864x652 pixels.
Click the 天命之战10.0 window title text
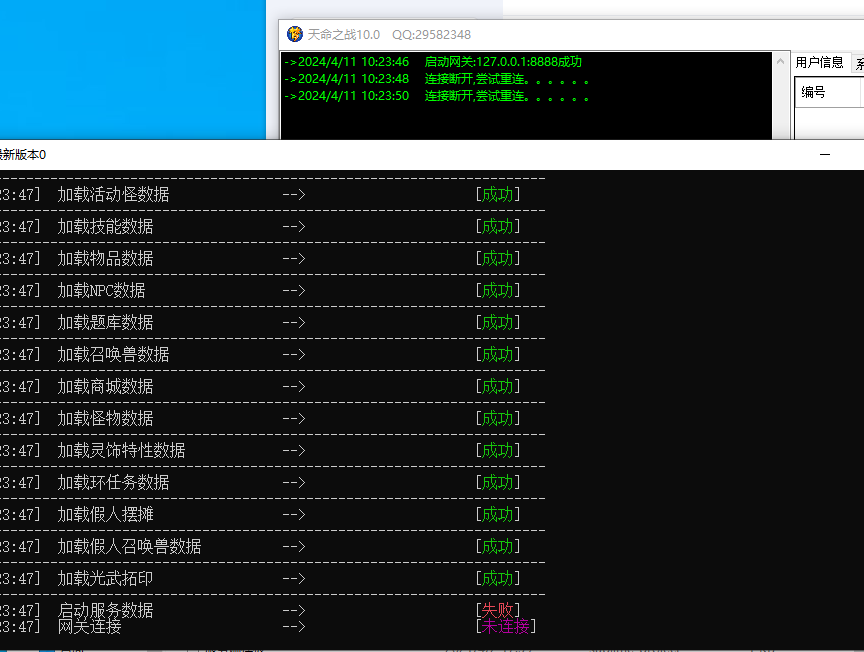coord(389,35)
